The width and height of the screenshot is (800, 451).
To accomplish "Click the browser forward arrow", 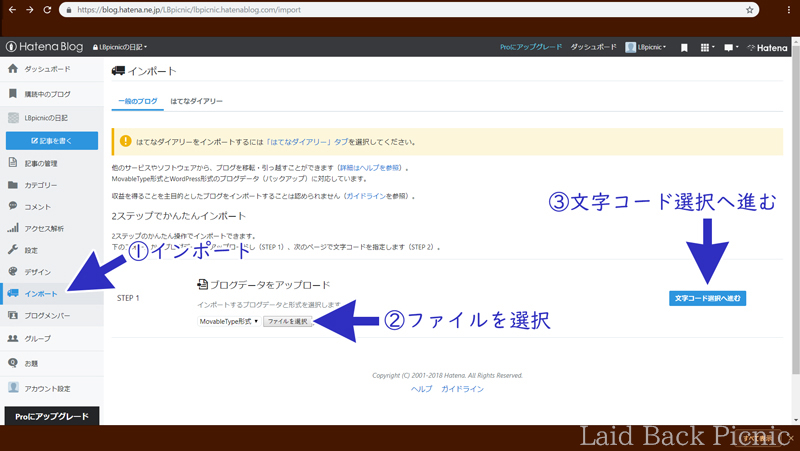I will 30,10.
